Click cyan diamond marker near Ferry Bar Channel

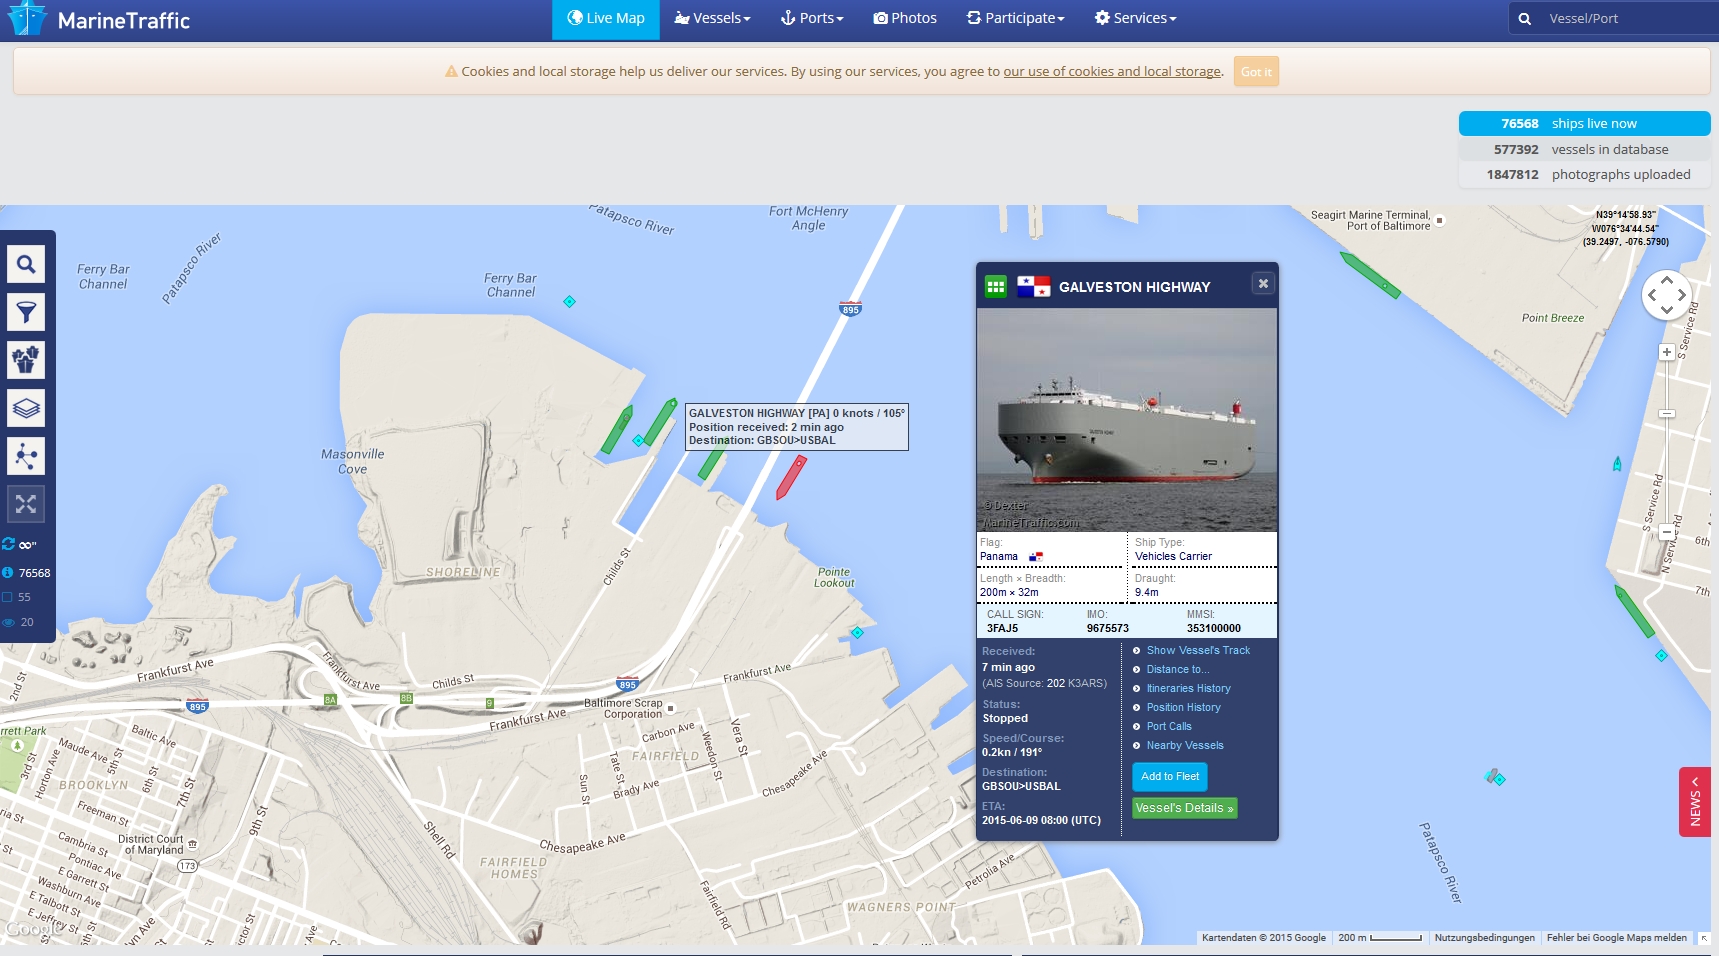tap(569, 302)
